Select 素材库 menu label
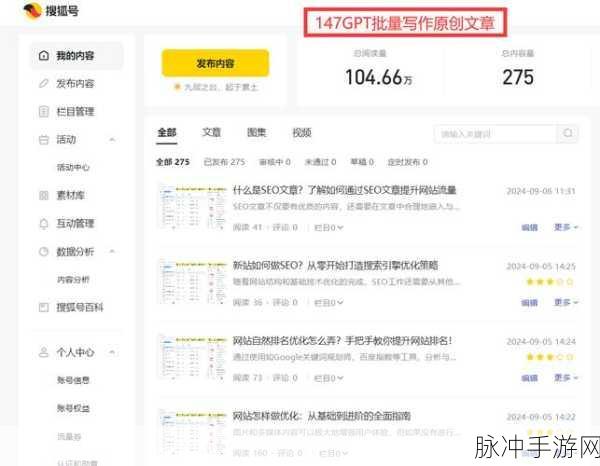 click(70, 195)
